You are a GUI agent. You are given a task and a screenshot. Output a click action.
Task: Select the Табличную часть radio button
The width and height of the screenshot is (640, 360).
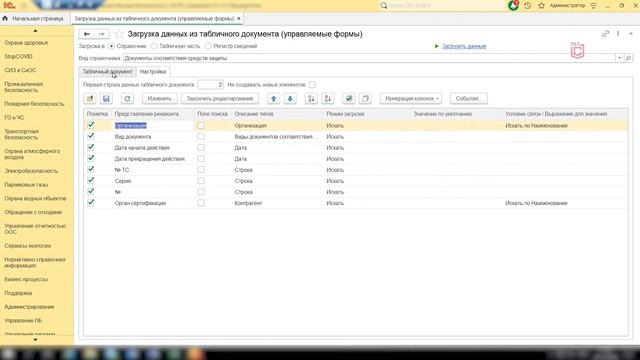154,46
